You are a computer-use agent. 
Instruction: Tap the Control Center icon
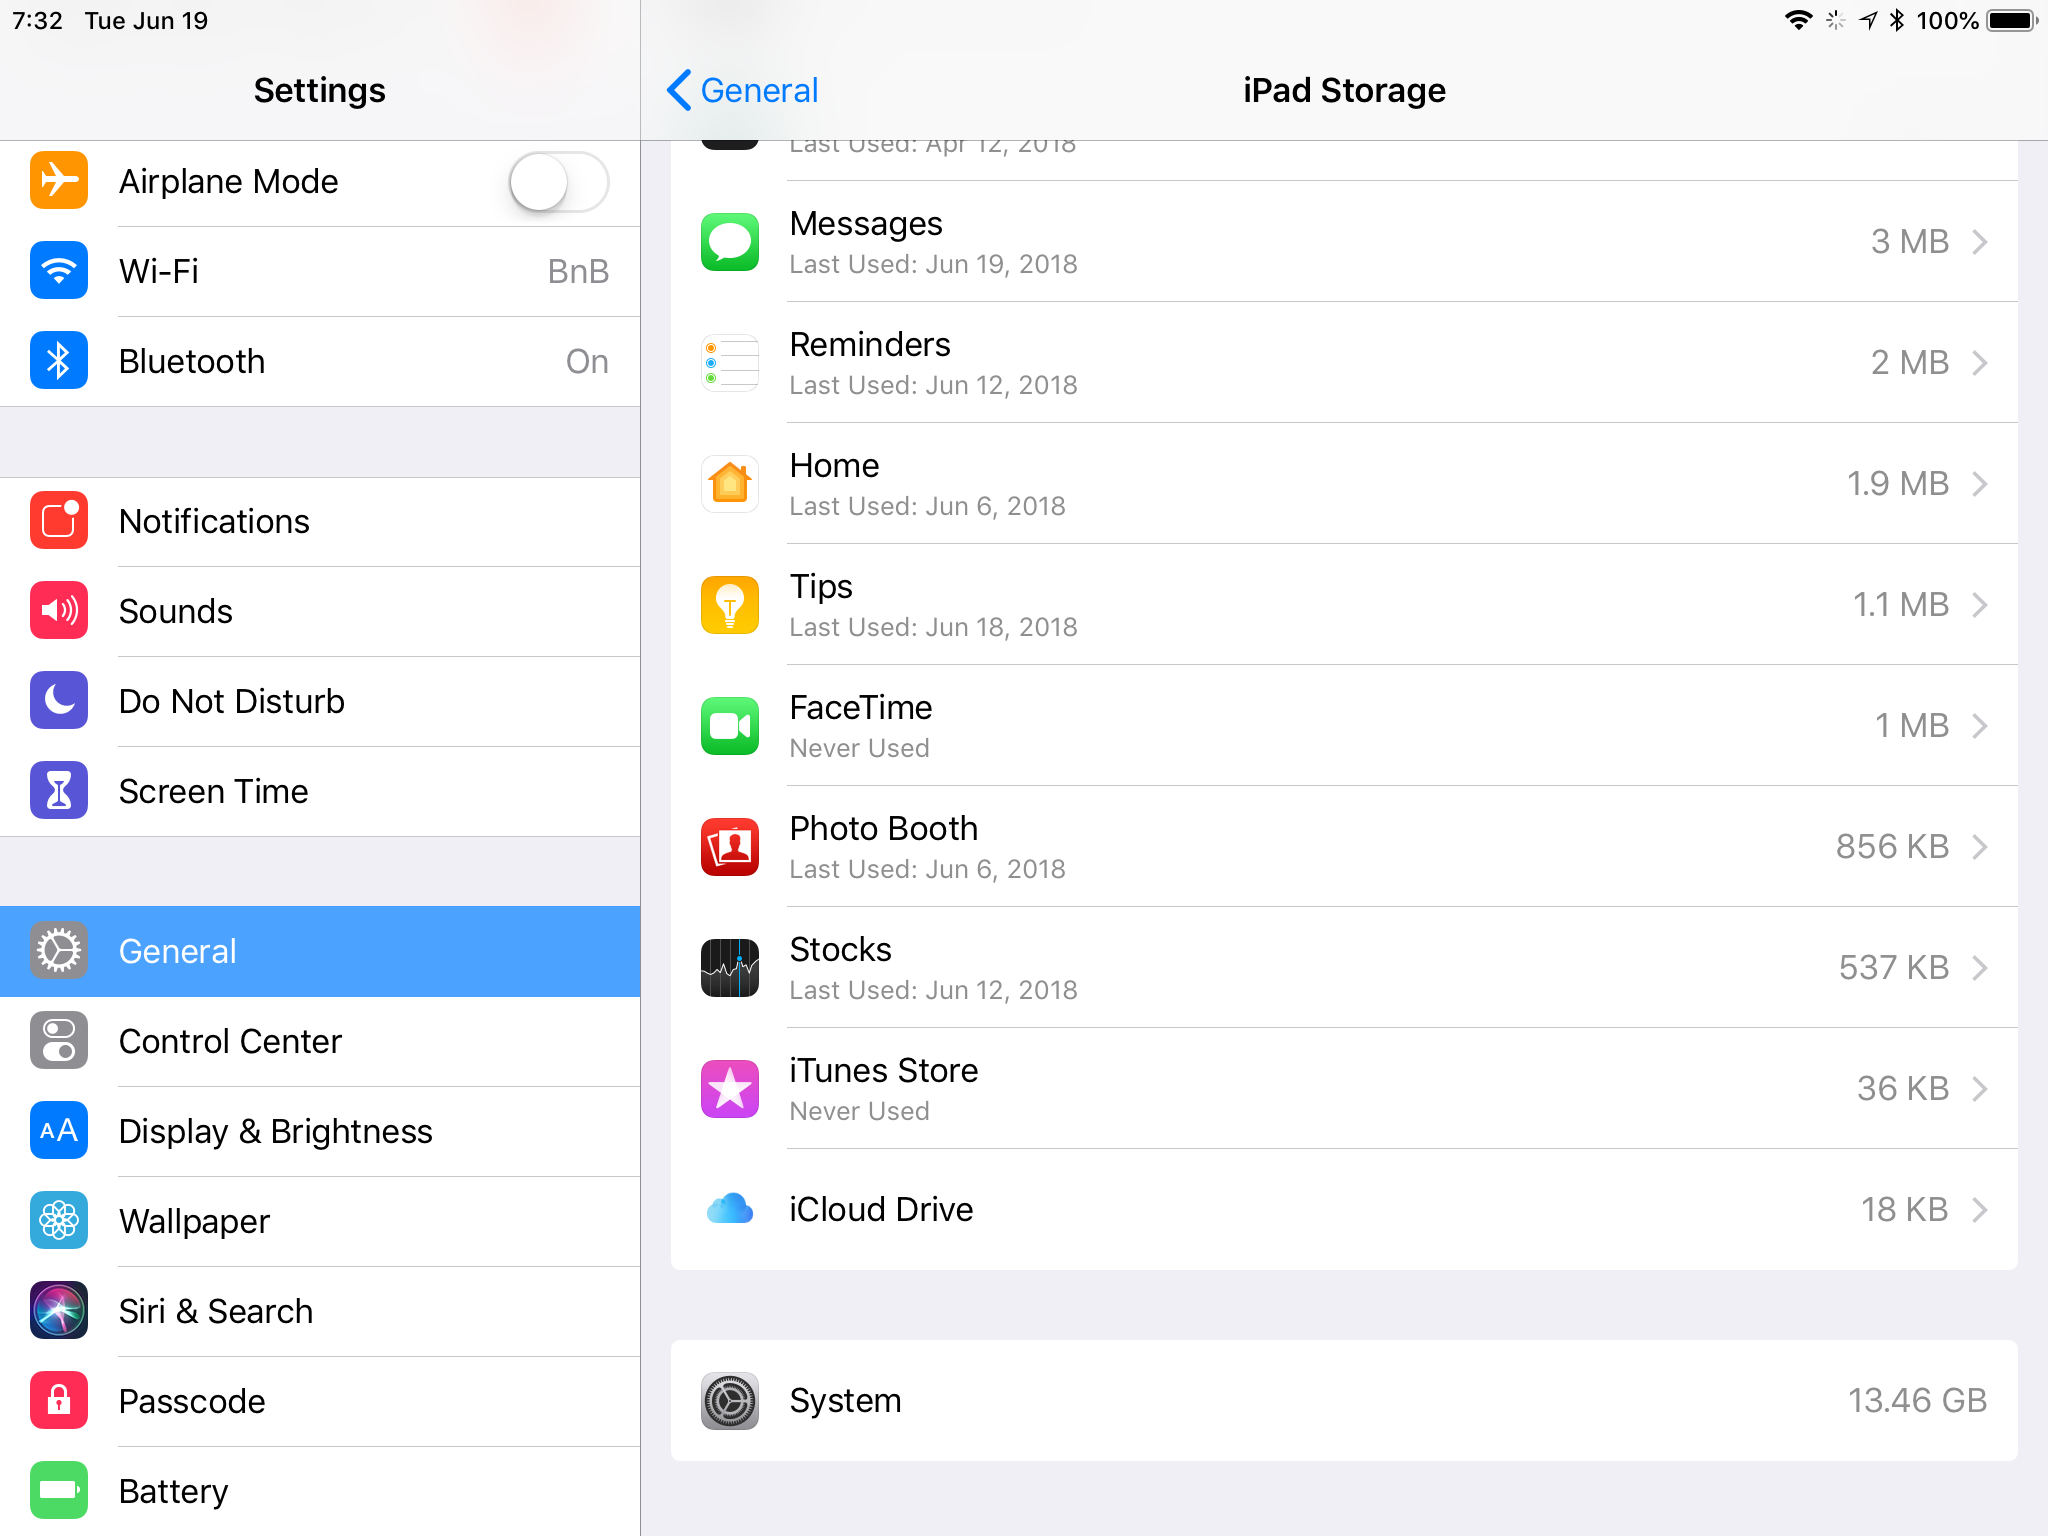tap(59, 1041)
